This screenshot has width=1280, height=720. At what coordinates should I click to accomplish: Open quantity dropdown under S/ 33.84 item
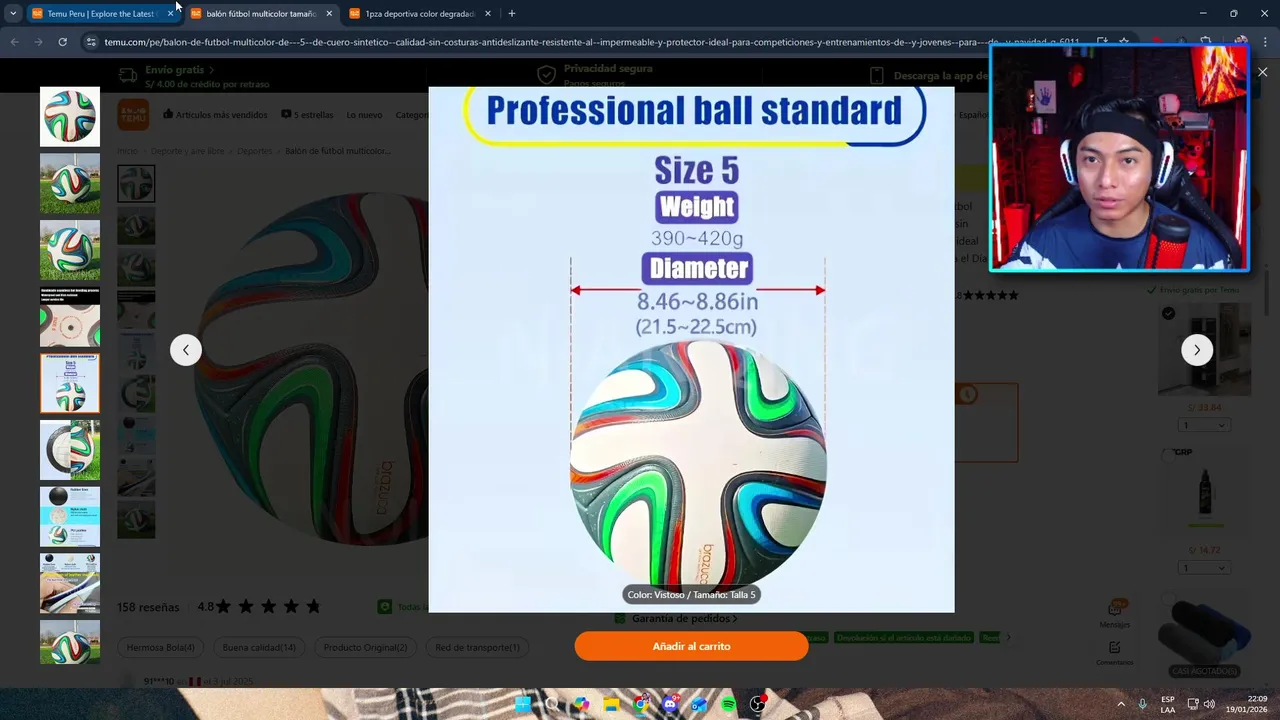pos(1204,425)
